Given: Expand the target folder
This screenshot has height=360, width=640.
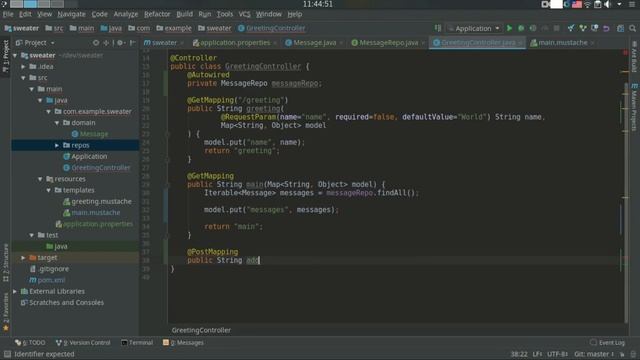Looking at the screenshot, I should tap(24, 258).
